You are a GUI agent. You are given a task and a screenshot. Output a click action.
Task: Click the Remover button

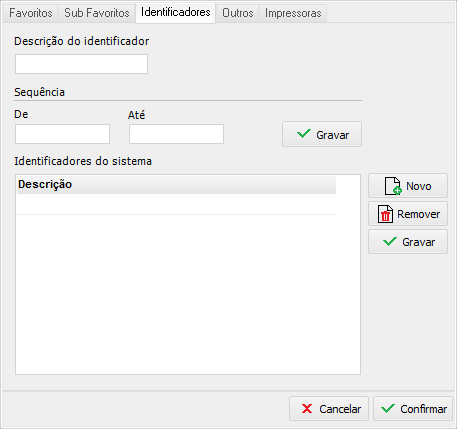tap(408, 214)
